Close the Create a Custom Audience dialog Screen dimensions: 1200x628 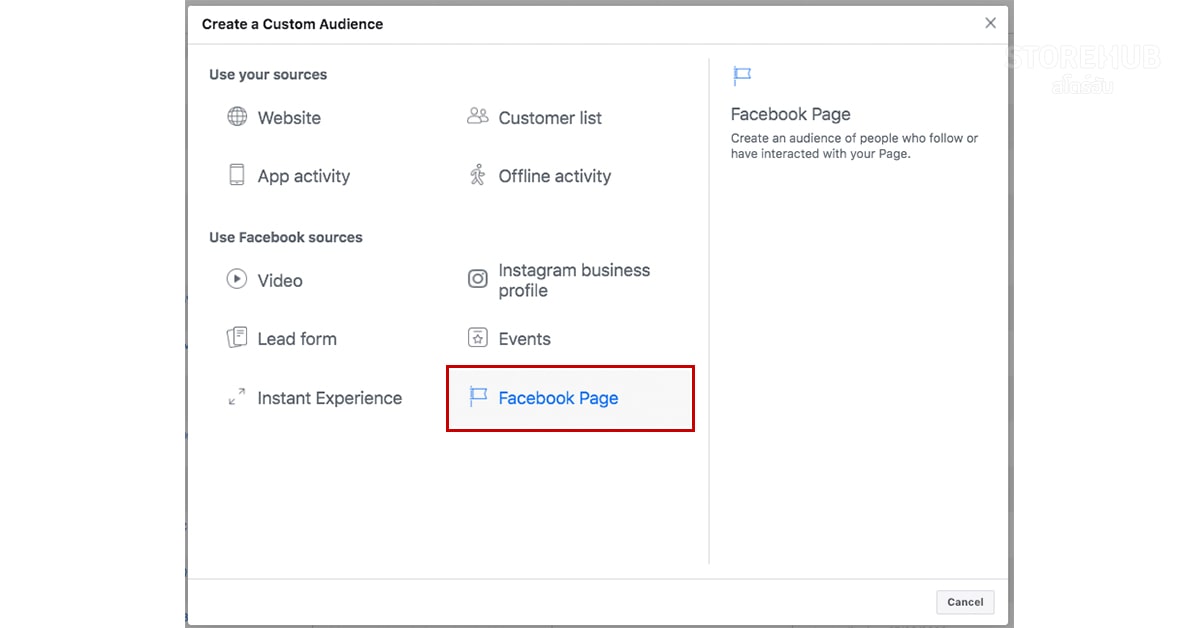990,23
